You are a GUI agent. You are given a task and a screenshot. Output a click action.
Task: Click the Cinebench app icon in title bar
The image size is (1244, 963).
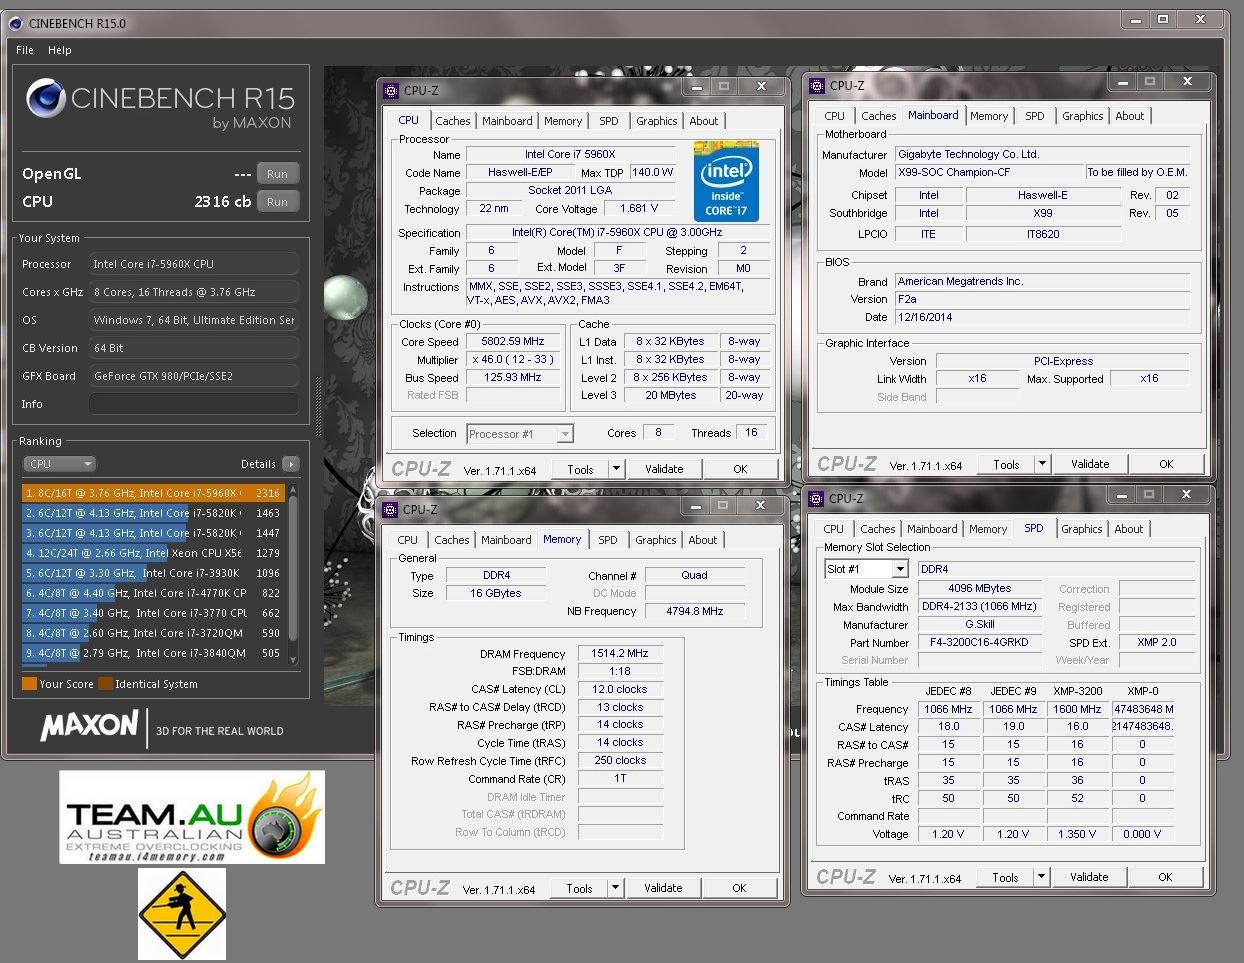coord(15,22)
